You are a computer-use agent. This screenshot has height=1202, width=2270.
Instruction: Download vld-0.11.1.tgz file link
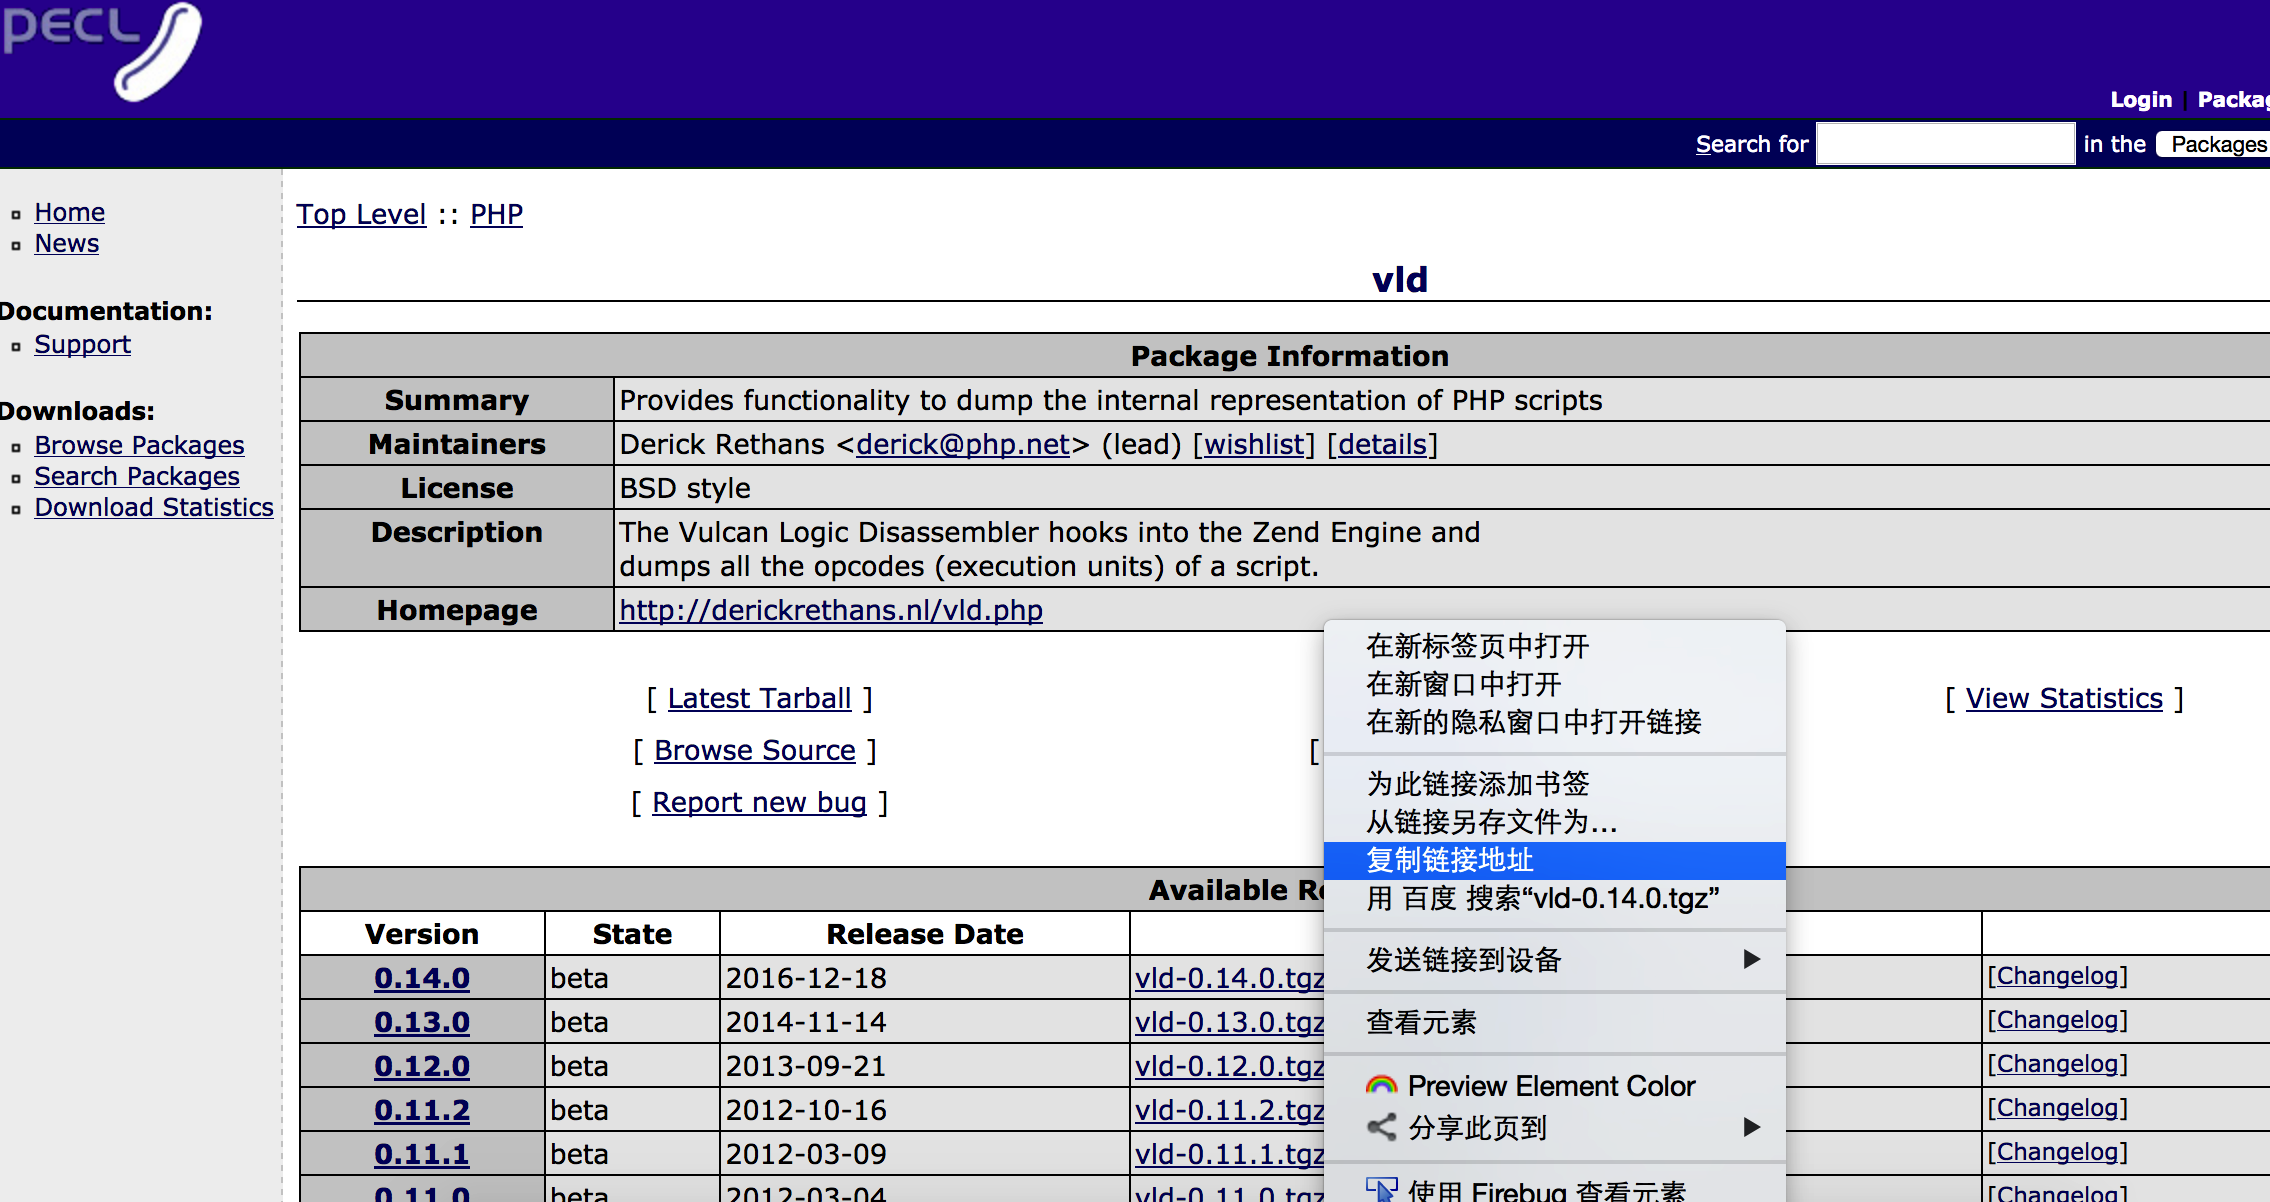tap(1229, 1154)
